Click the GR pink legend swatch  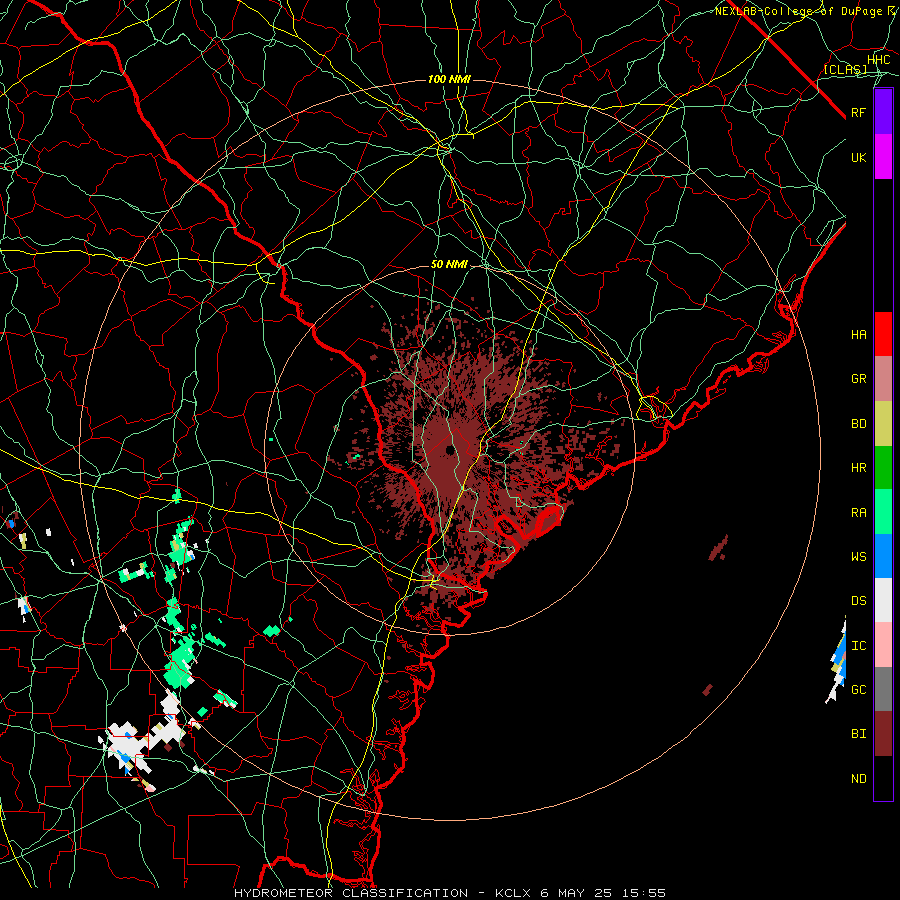point(883,379)
